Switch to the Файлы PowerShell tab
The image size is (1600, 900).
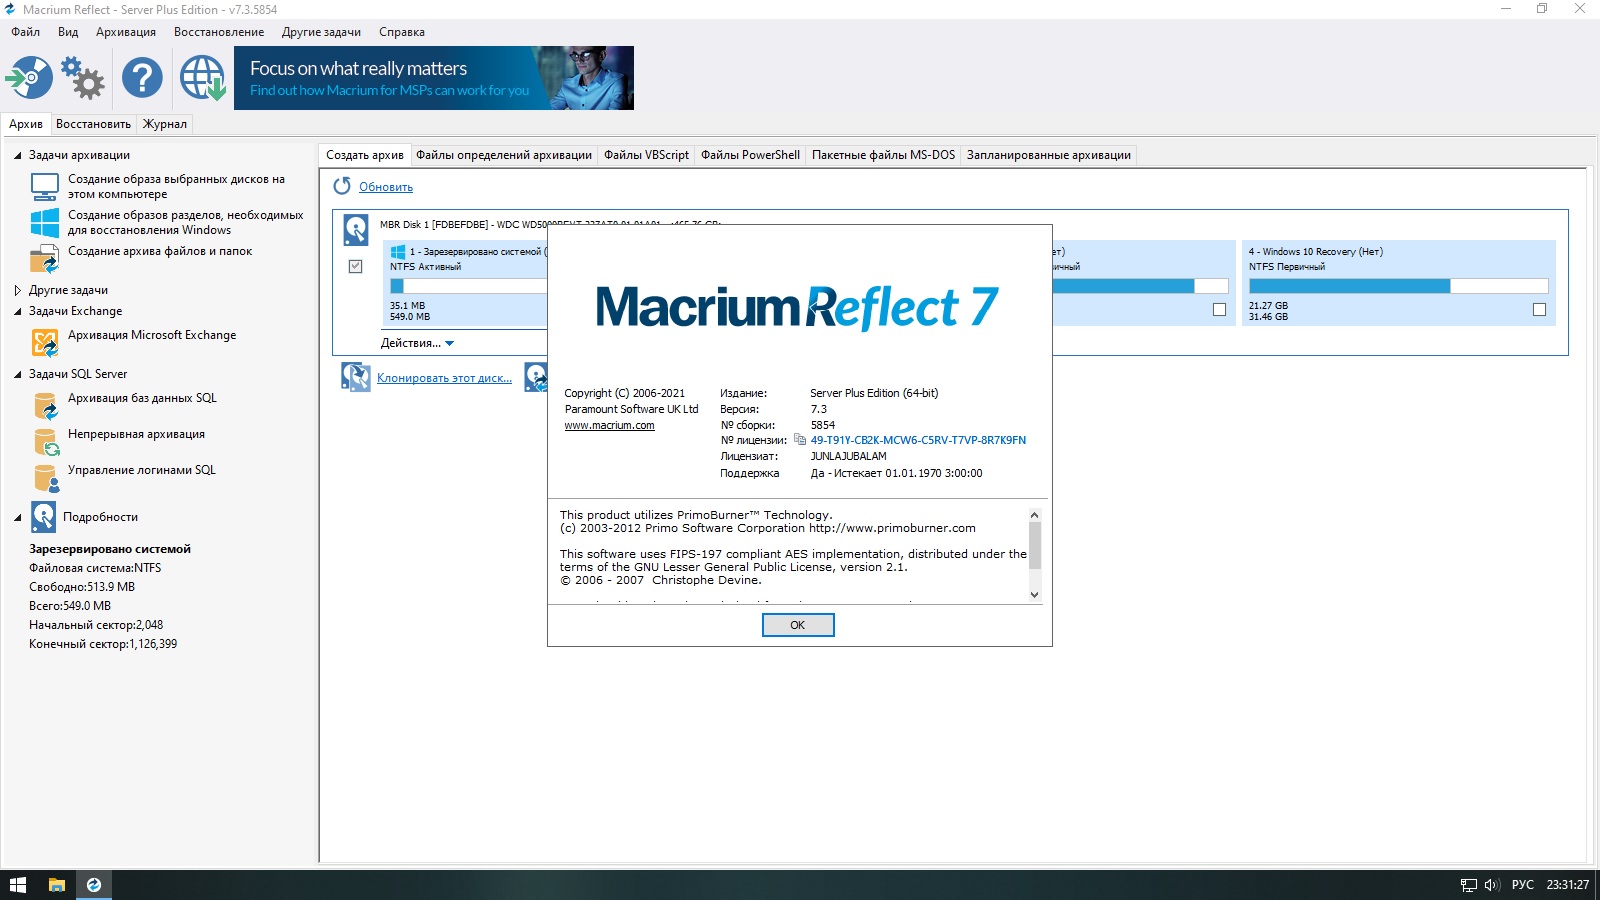pos(750,155)
